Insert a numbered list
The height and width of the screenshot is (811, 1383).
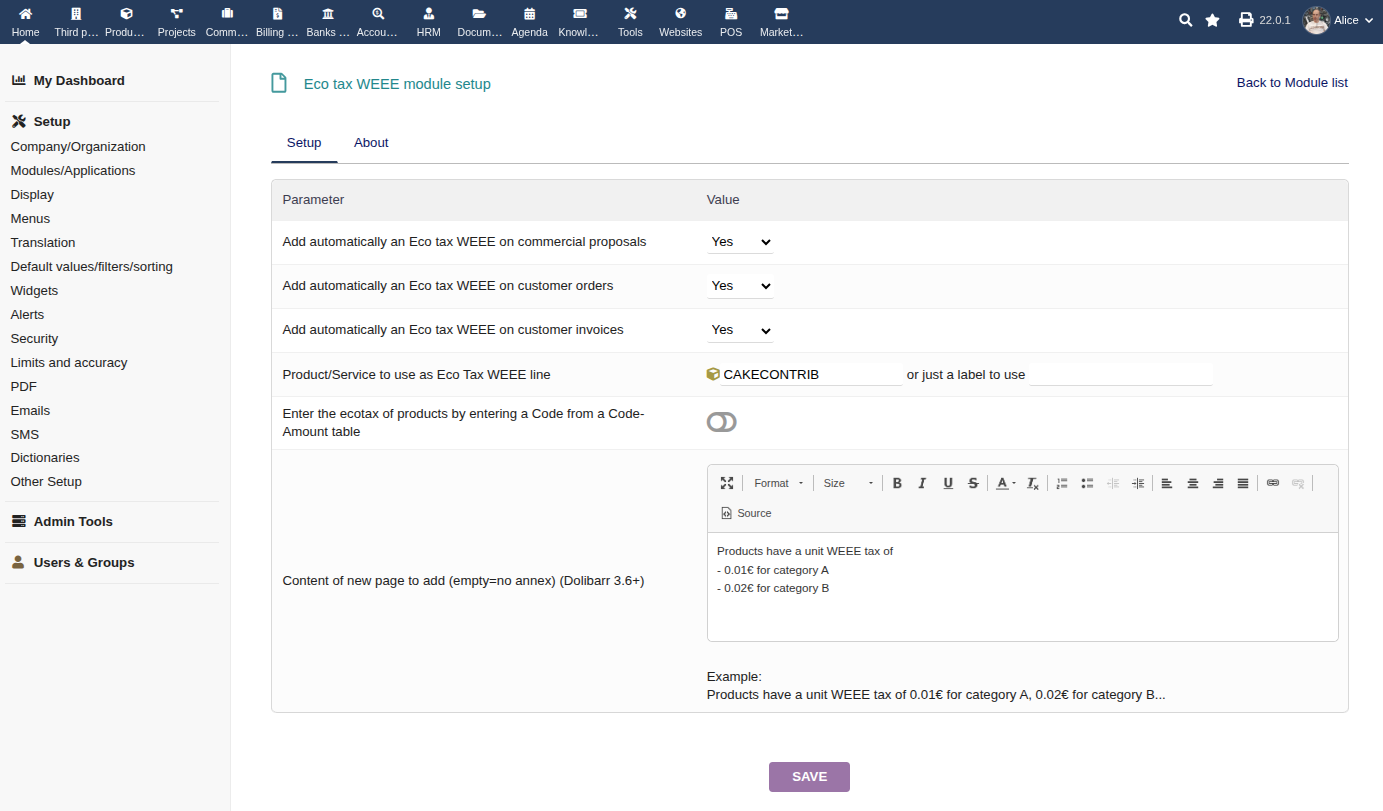(x=1062, y=483)
